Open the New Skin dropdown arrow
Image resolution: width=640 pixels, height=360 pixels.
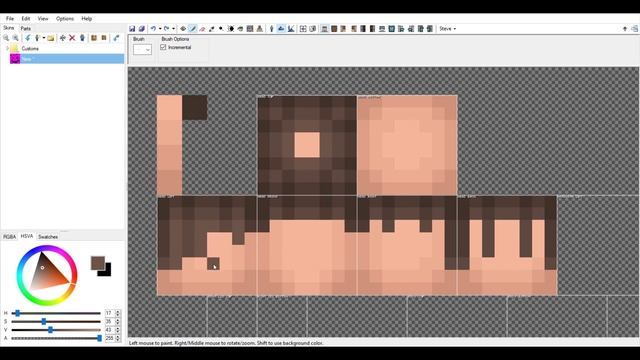44,38
